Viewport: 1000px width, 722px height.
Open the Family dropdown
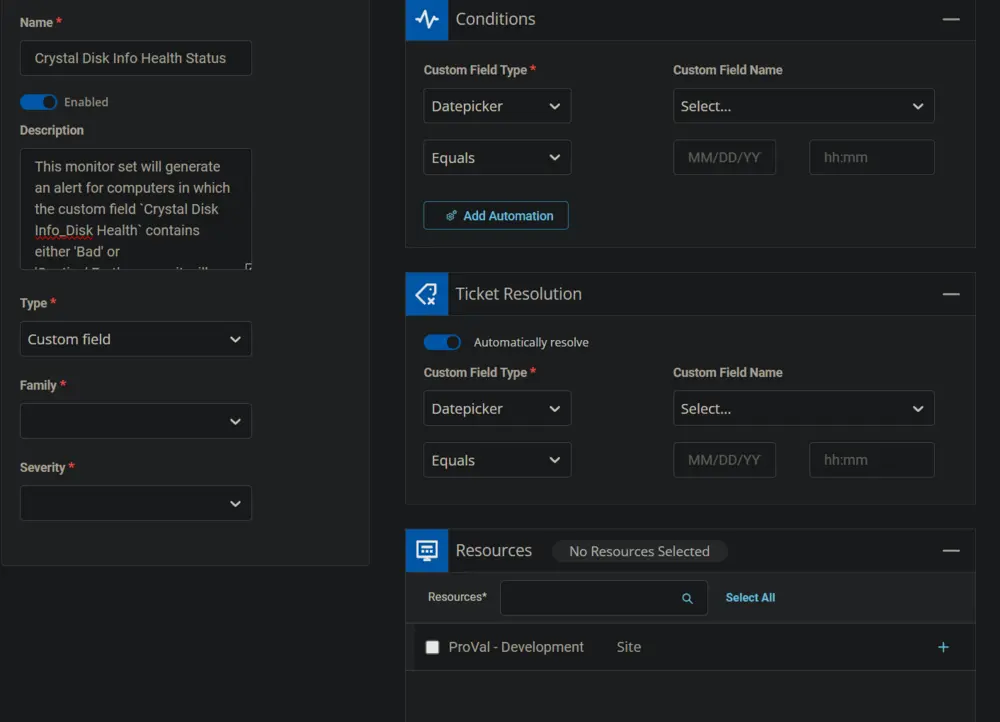click(136, 421)
